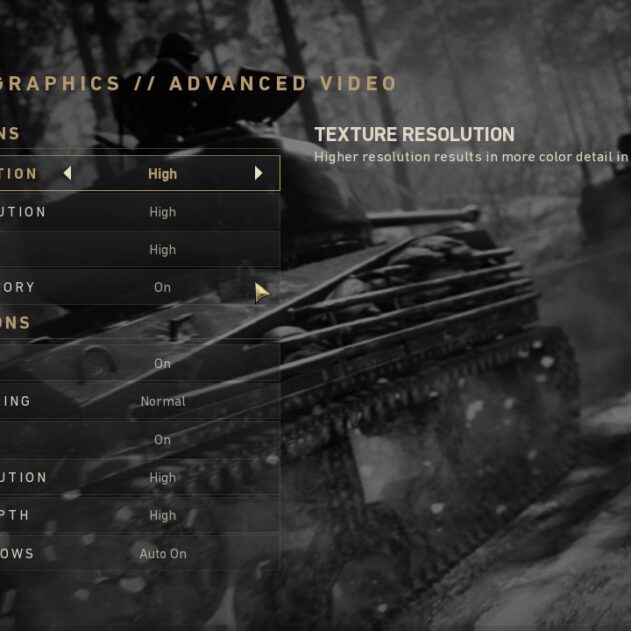
Task: Open the ING setting showing Normal
Action: 140,401
